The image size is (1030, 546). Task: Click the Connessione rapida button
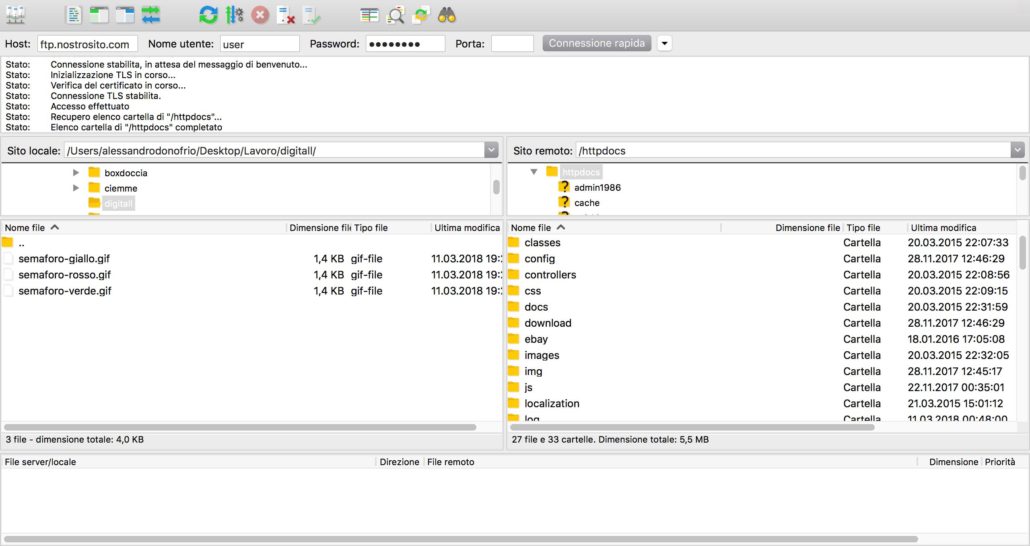[596, 43]
